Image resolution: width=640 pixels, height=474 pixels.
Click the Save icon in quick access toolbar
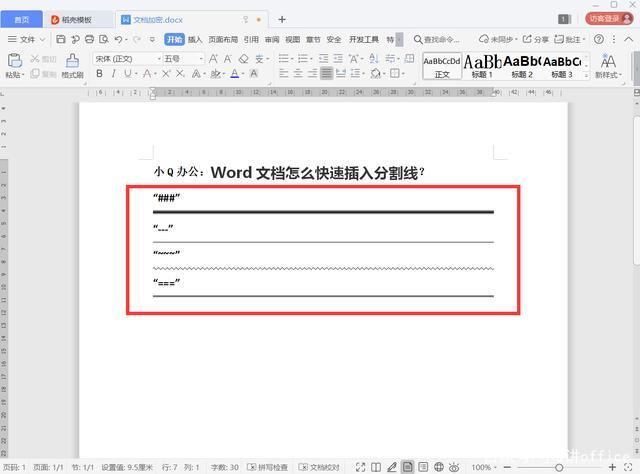coord(61,39)
